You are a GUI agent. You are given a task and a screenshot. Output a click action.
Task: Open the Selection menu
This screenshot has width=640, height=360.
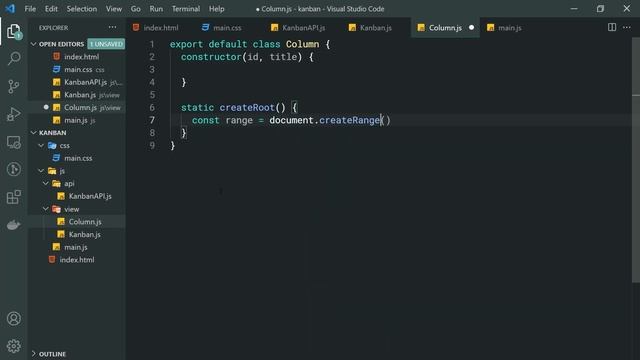tap(82, 9)
